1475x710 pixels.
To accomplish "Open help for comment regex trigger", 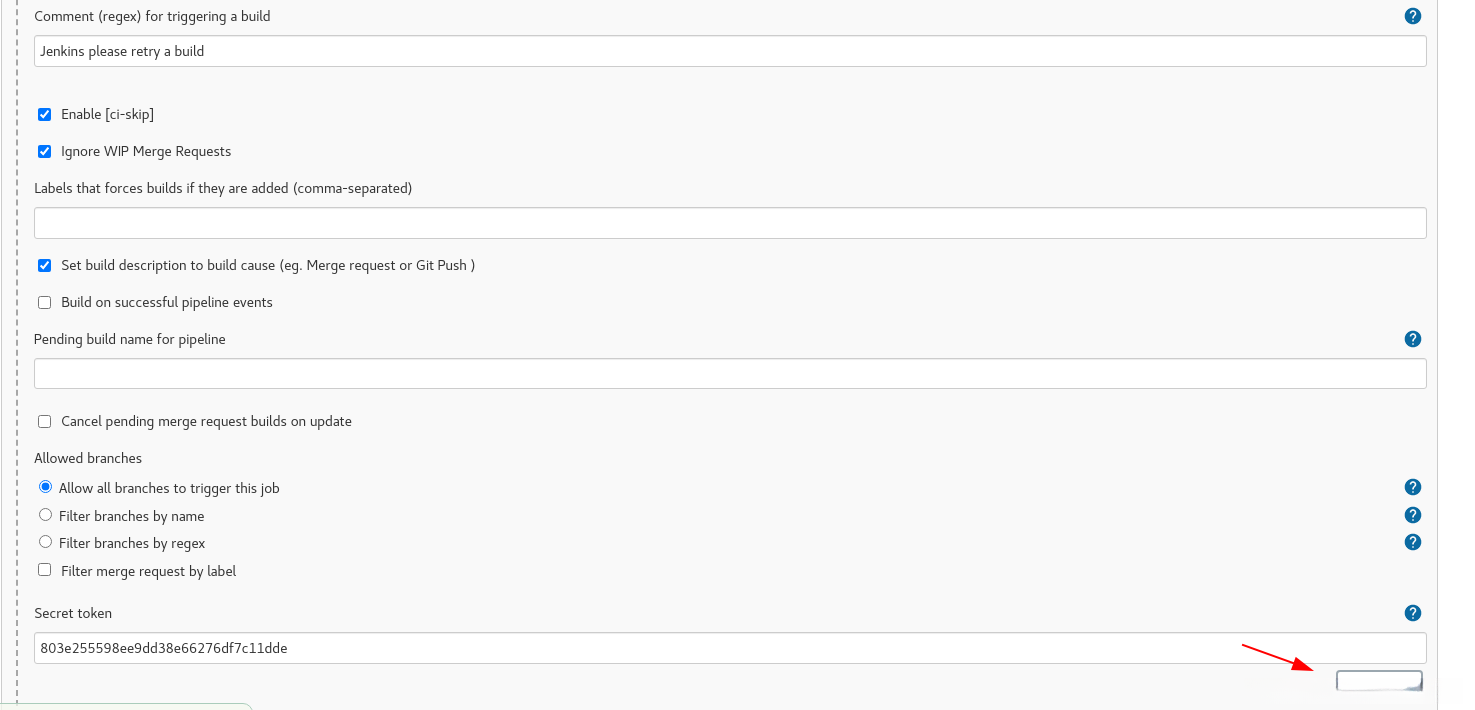I will coord(1413,16).
